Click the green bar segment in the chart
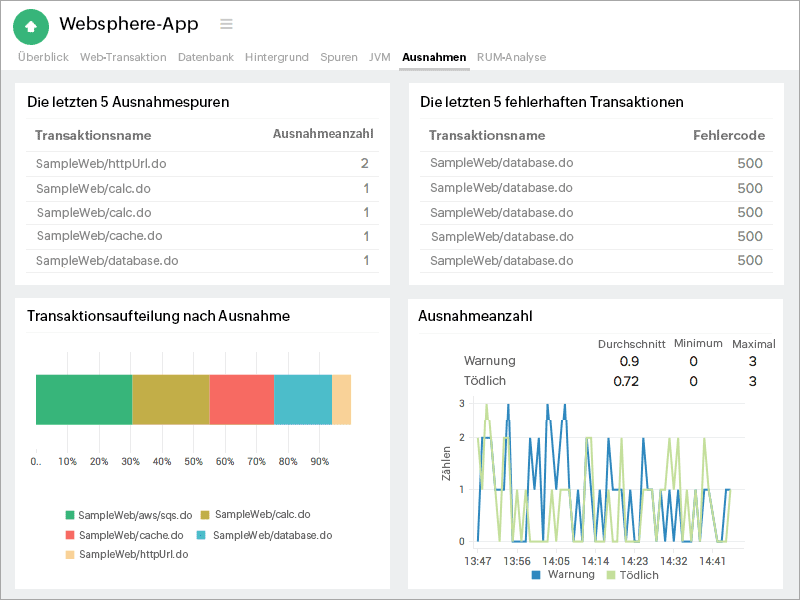This screenshot has width=800, height=600. tap(84, 400)
